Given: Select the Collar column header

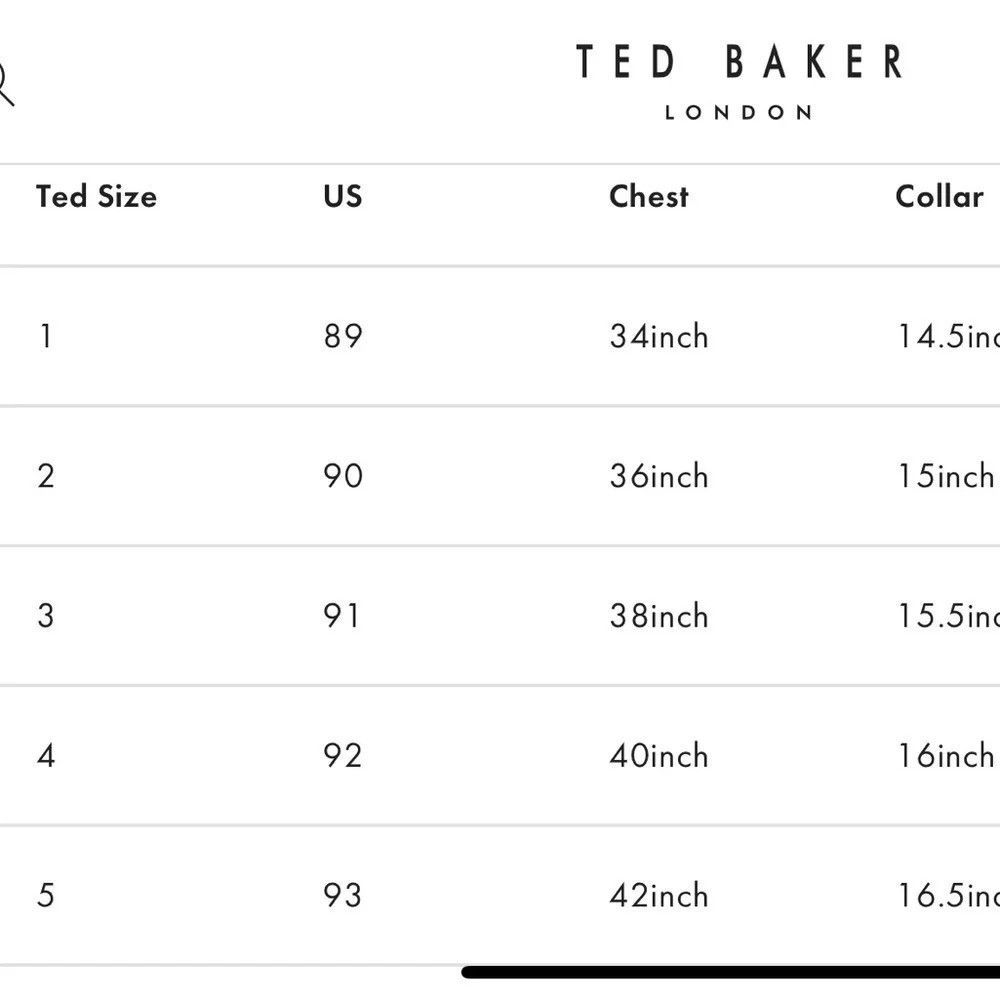Looking at the screenshot, I should pyautogui.click(x=938, y=197).
